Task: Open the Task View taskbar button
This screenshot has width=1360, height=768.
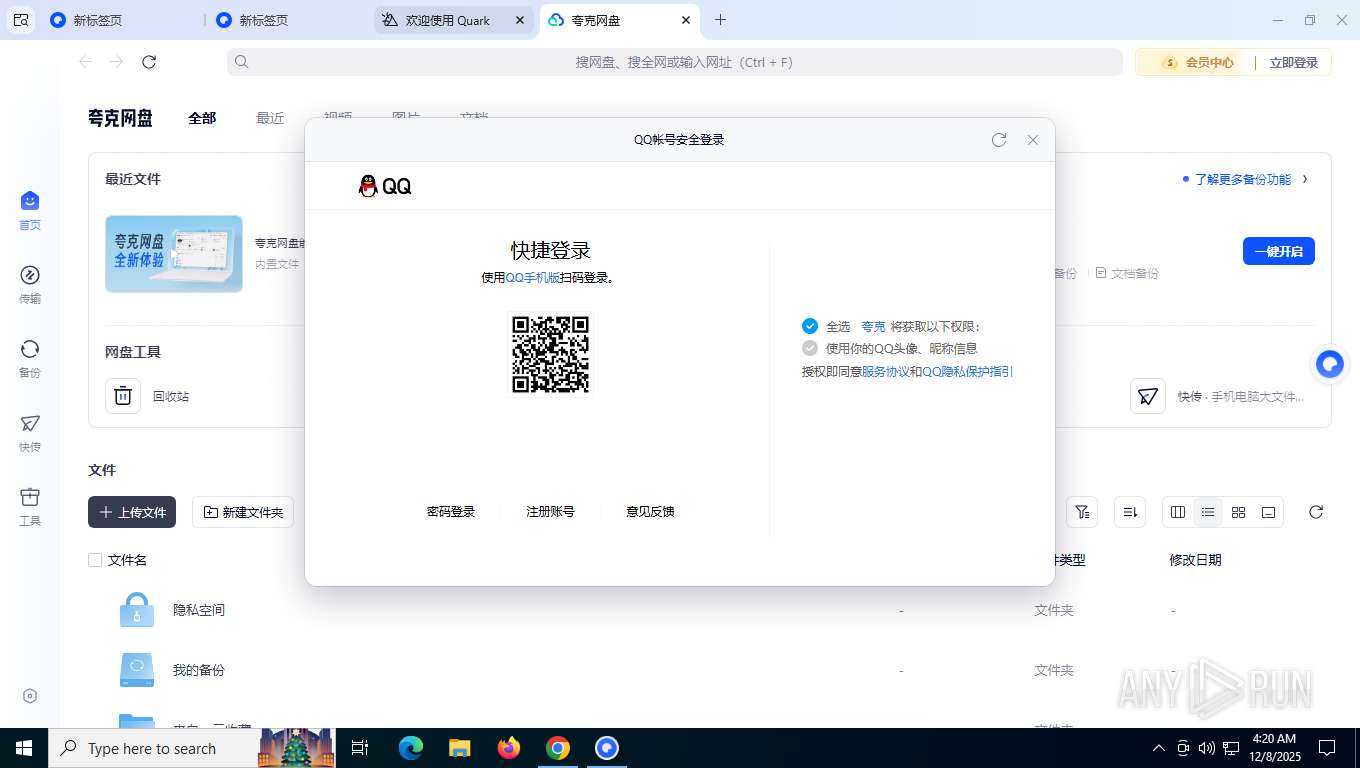Action: tap(360, 748)
